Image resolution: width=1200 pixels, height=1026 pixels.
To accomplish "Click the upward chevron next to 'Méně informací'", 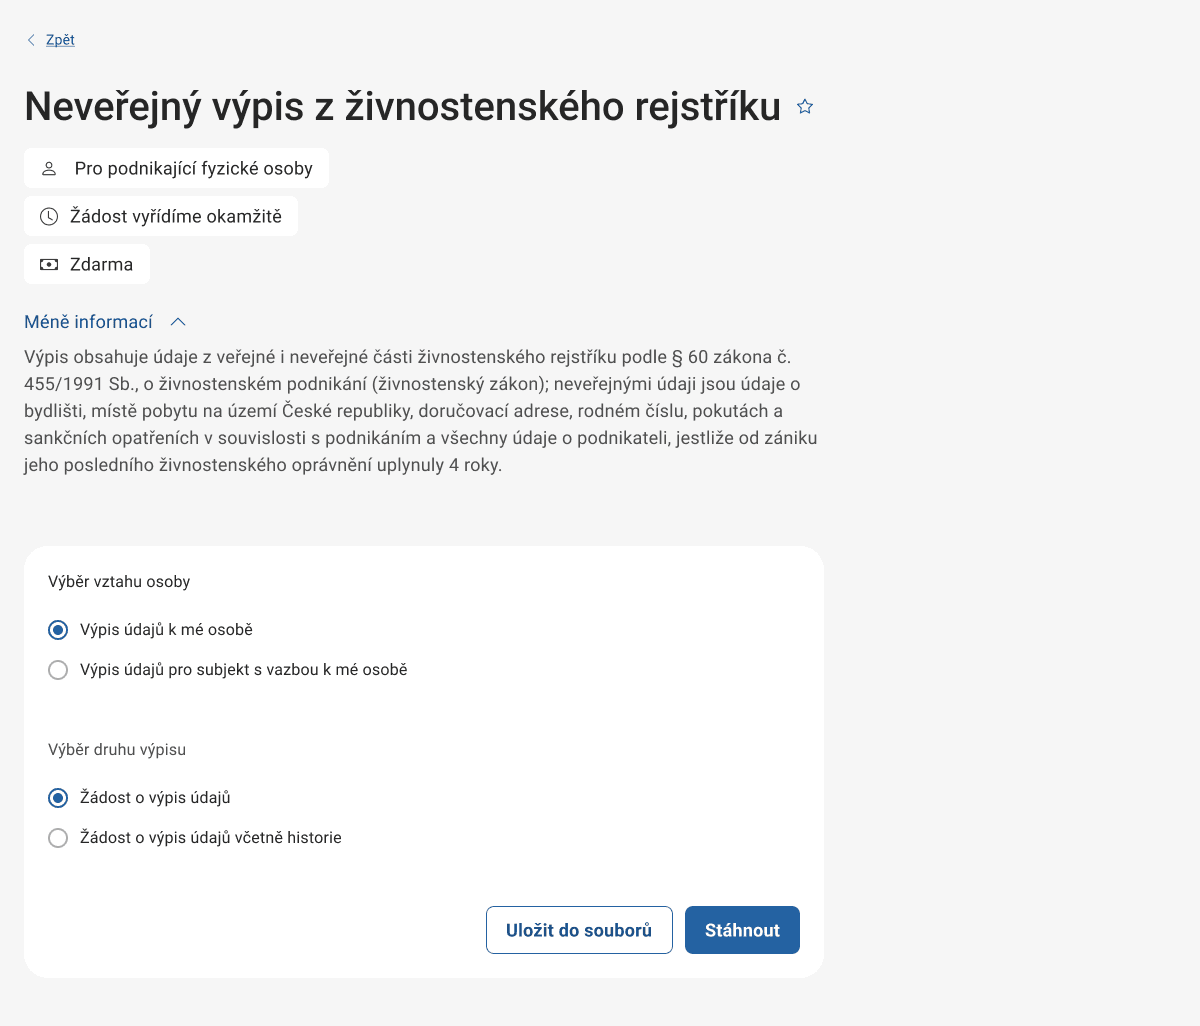I will pyautogui.click(x=178, y=321).
